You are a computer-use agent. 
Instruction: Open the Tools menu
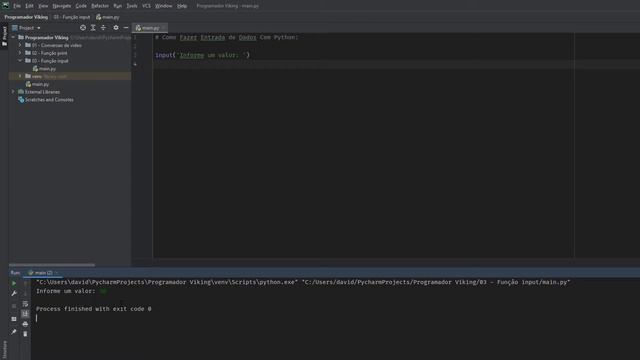(132, 6)
